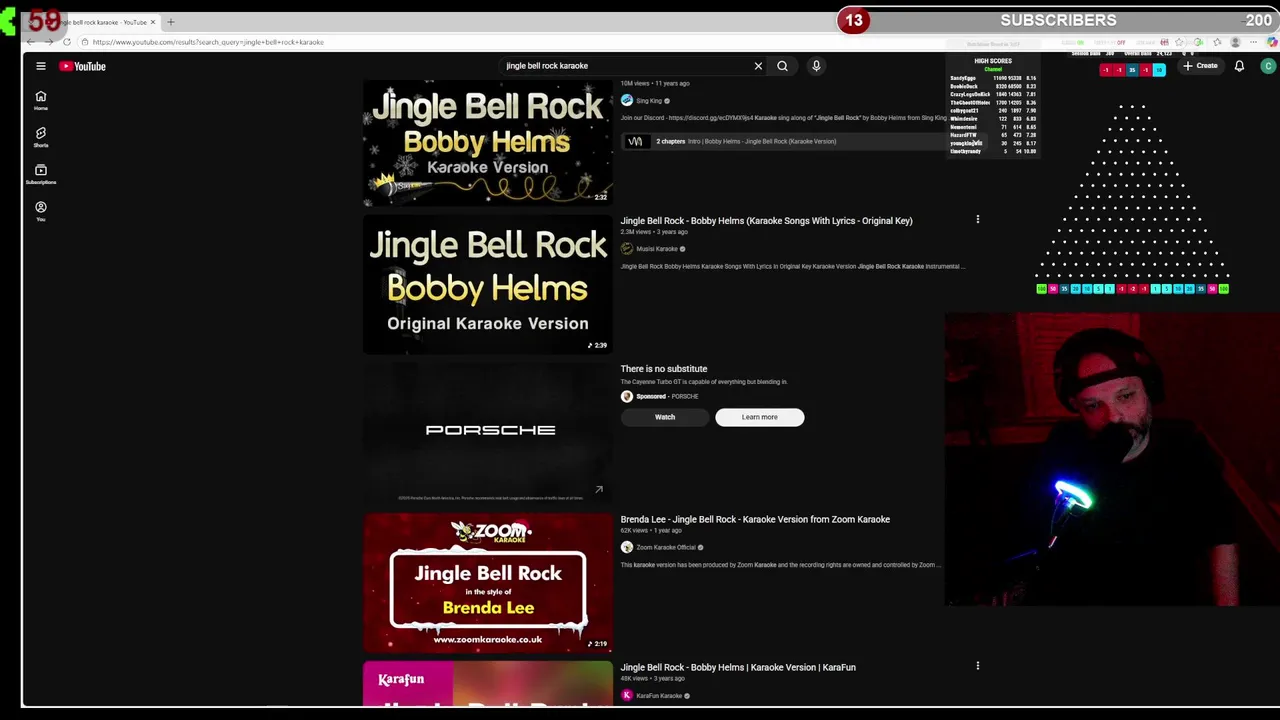The width and height of the screenshot is (1280, 720).
Task: Click the Create button
Action: (1199, 66)
